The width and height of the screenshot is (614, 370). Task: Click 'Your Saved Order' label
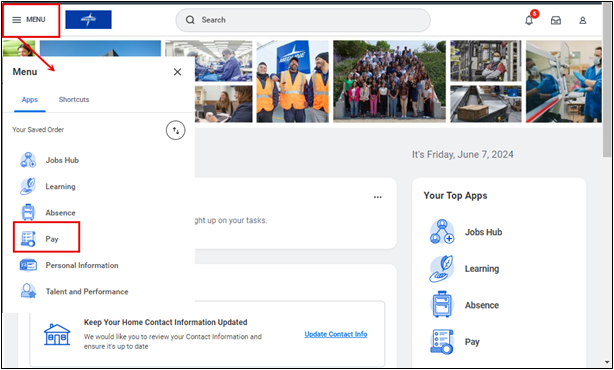(38, 130)
